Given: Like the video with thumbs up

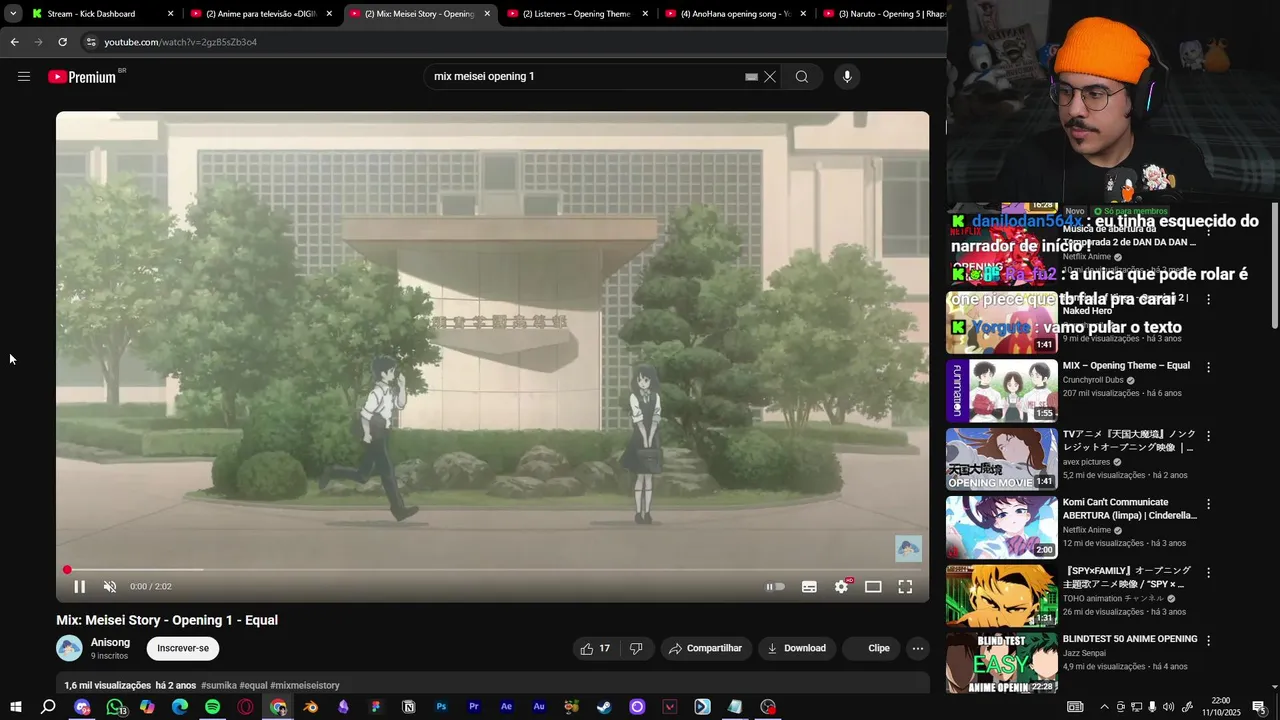Looking at the screenshot, I should [x=595, y=648].
